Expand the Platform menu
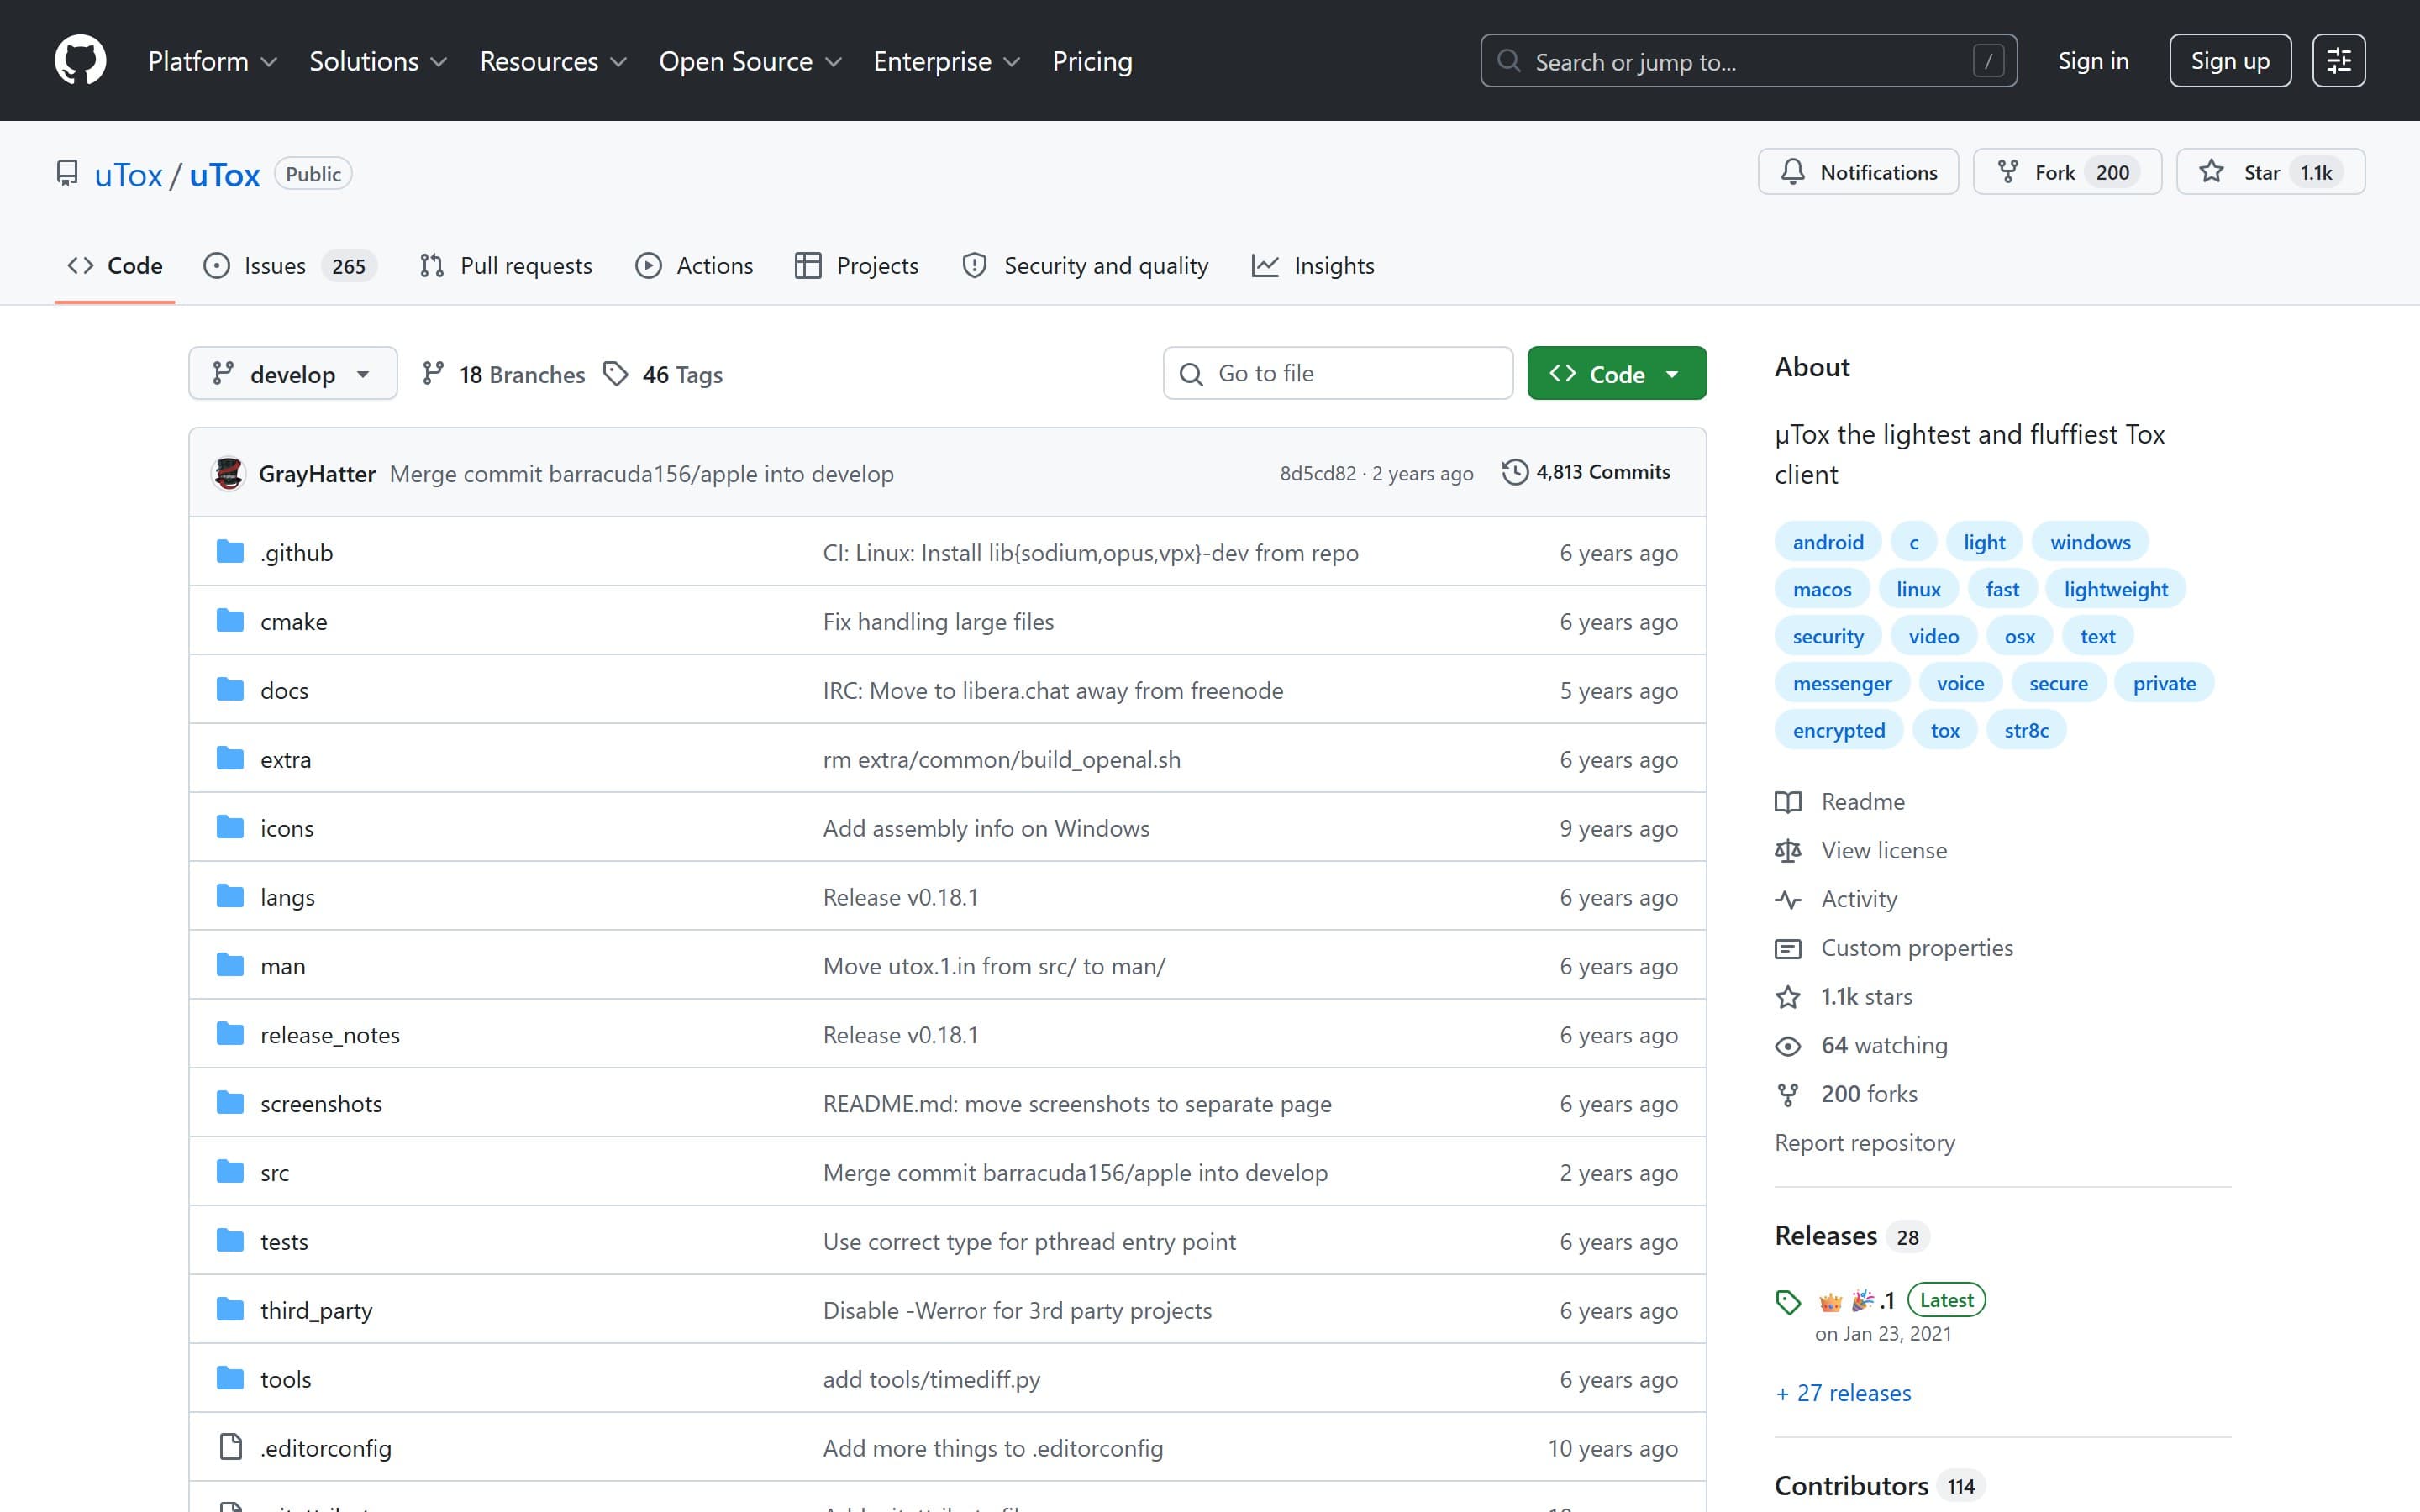 click(x=212, y=61)
